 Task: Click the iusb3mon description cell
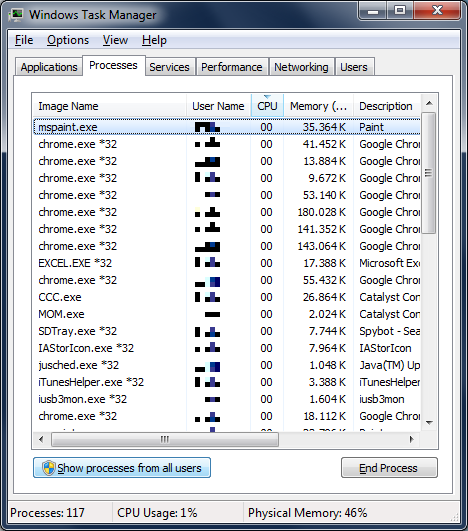pos(382,399)
